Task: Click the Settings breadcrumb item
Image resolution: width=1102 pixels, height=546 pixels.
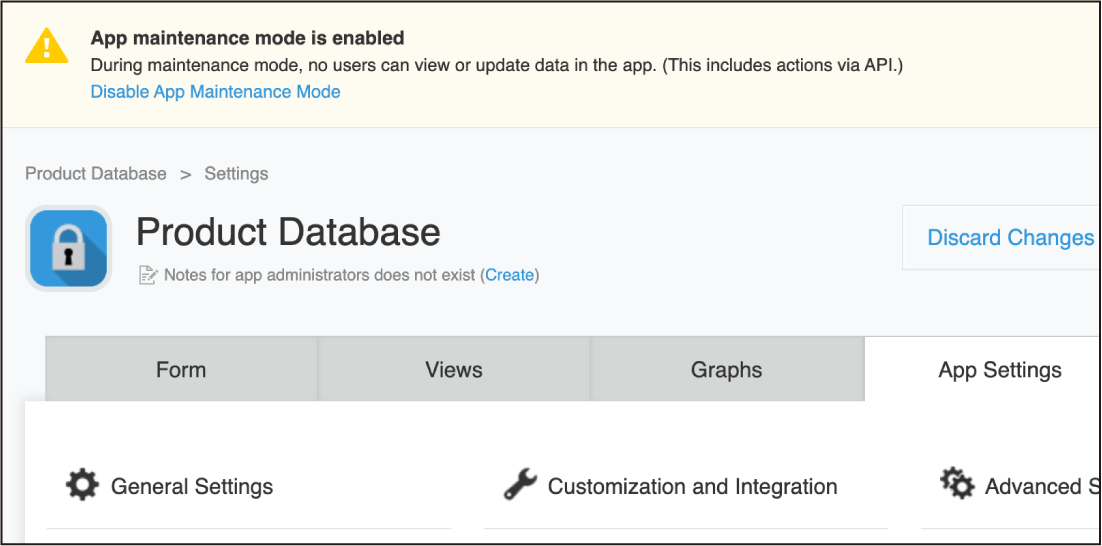Action: (236, 174)
